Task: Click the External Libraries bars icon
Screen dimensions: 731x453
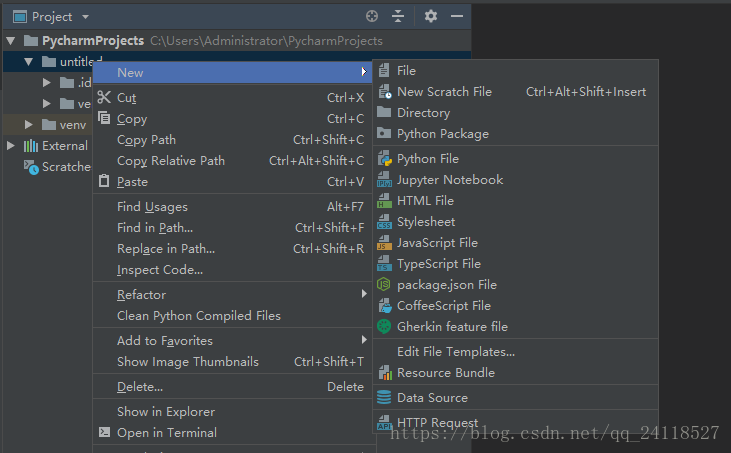Action: point(31,146)
